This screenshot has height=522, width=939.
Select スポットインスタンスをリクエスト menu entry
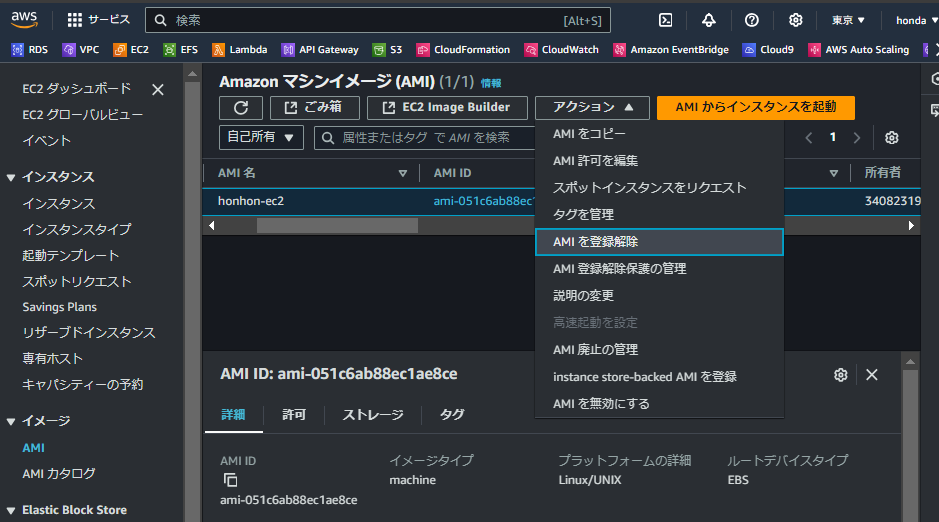point(659,188)
